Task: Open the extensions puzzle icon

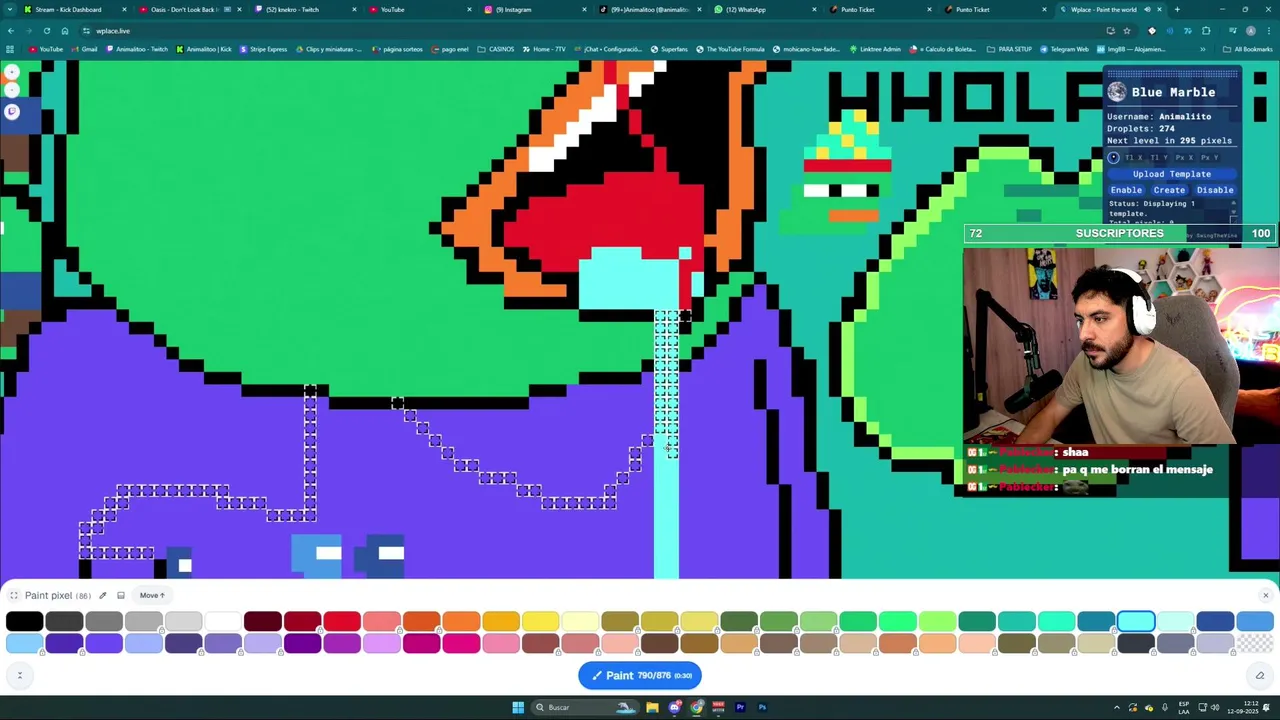Action: [1206, 31]
